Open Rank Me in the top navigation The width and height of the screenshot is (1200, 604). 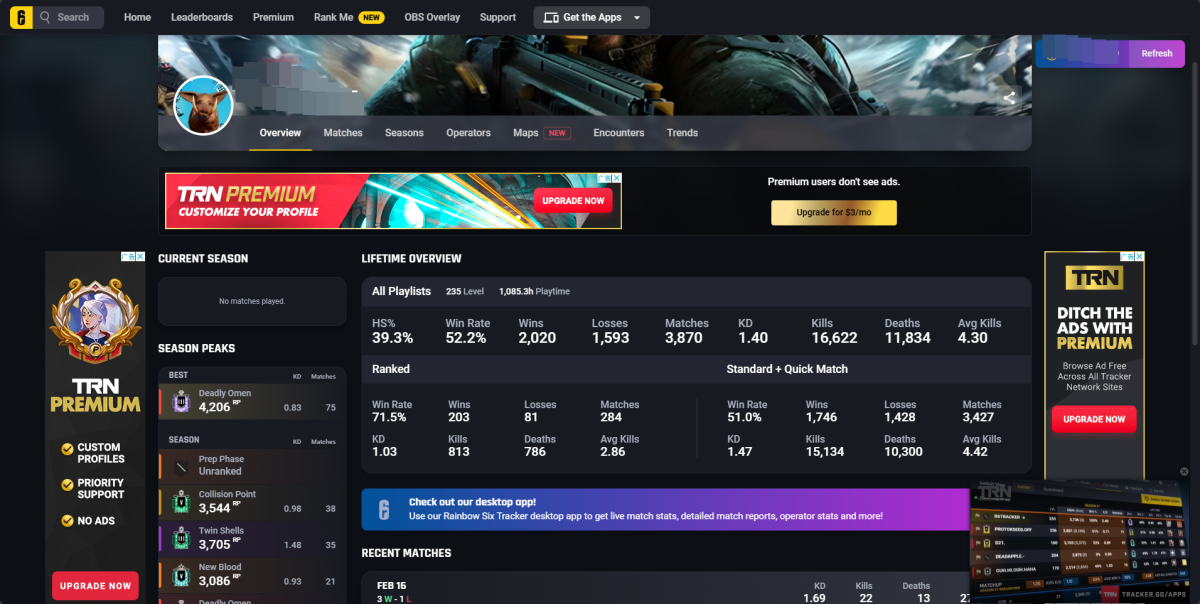tap(348, 17)
